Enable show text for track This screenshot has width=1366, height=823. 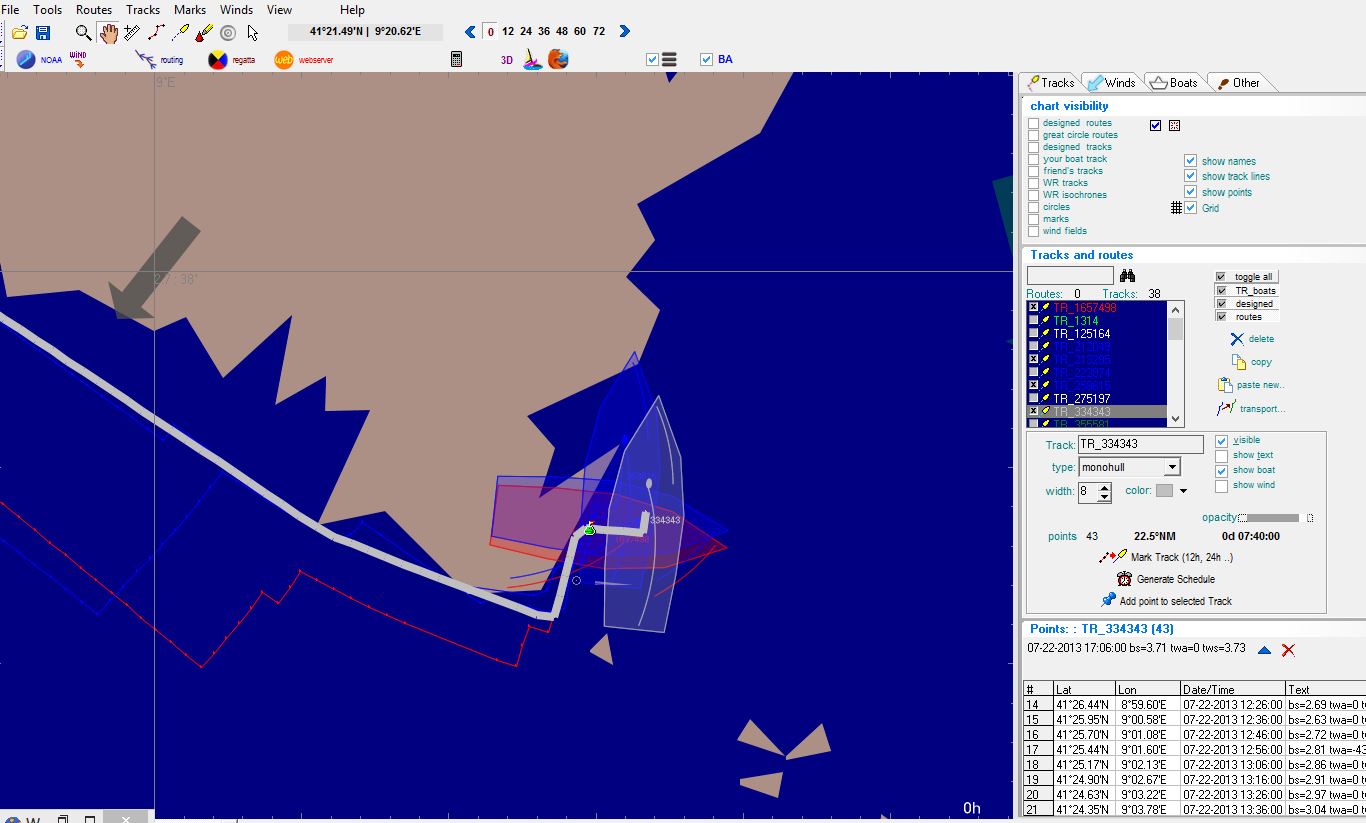(x=1221, y=456)
